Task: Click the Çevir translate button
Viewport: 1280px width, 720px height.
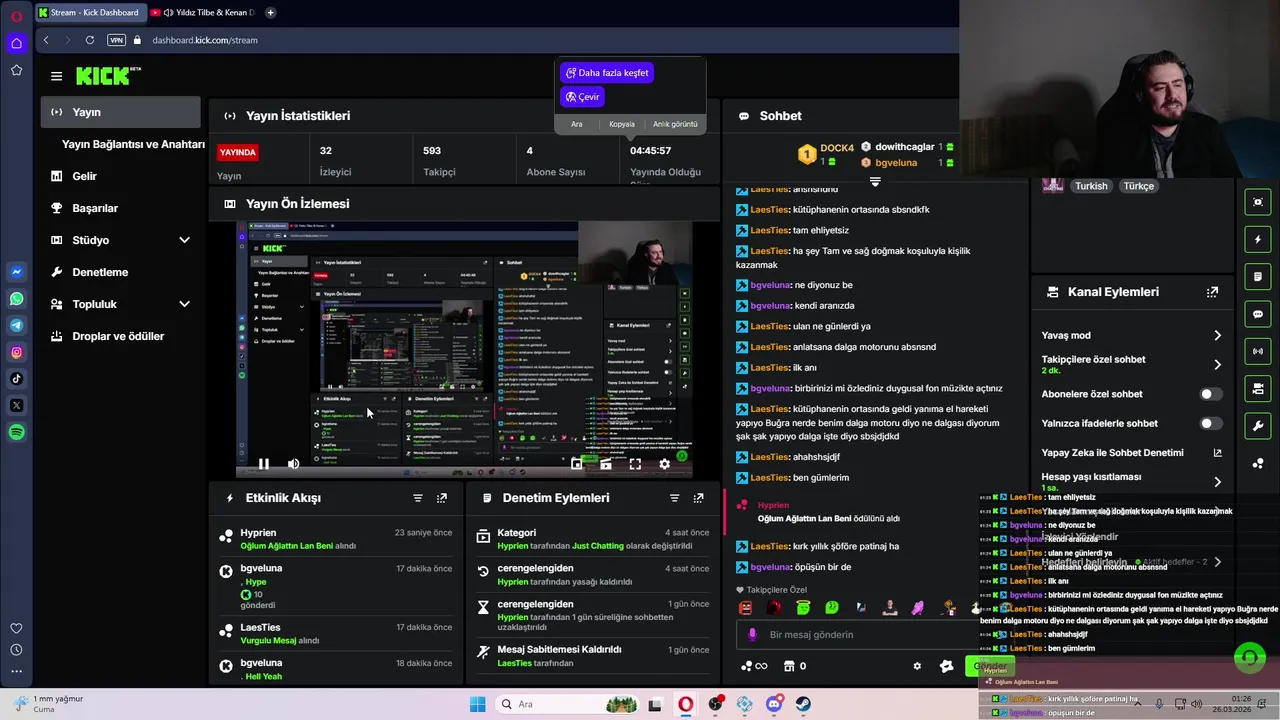Action: 582,97
